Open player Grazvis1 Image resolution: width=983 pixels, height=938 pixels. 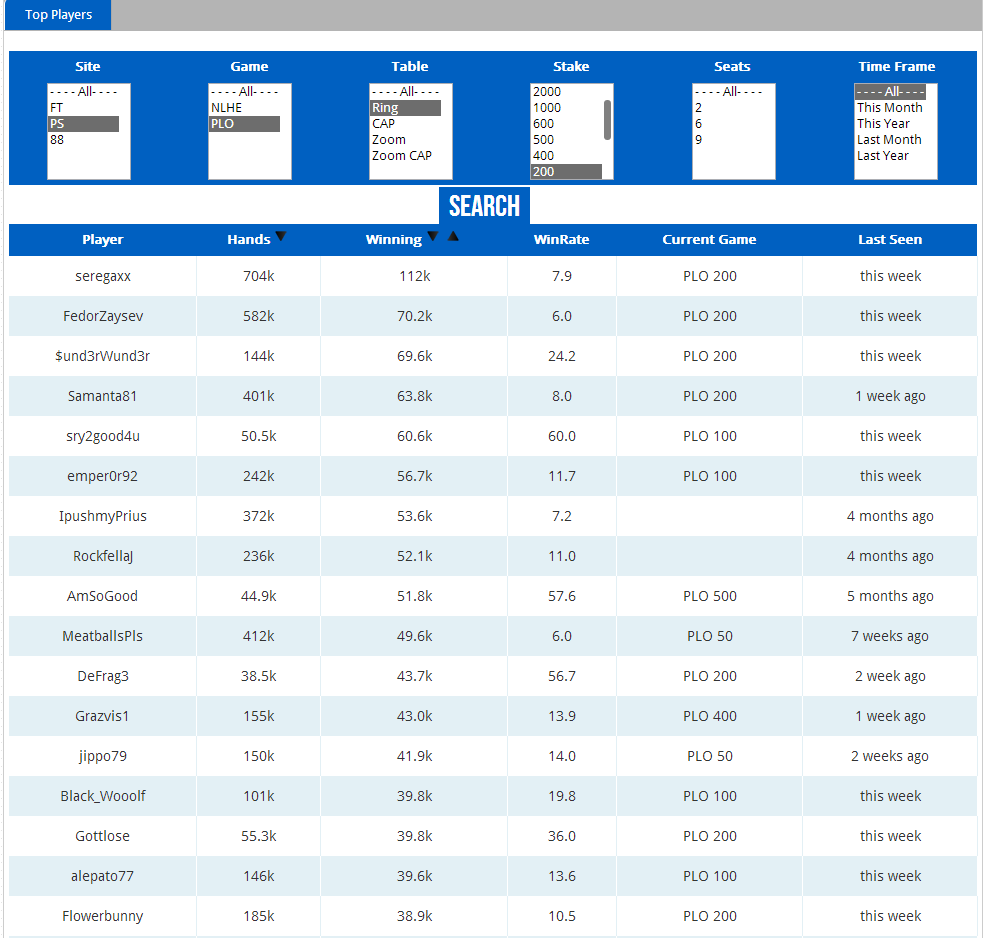103,716
